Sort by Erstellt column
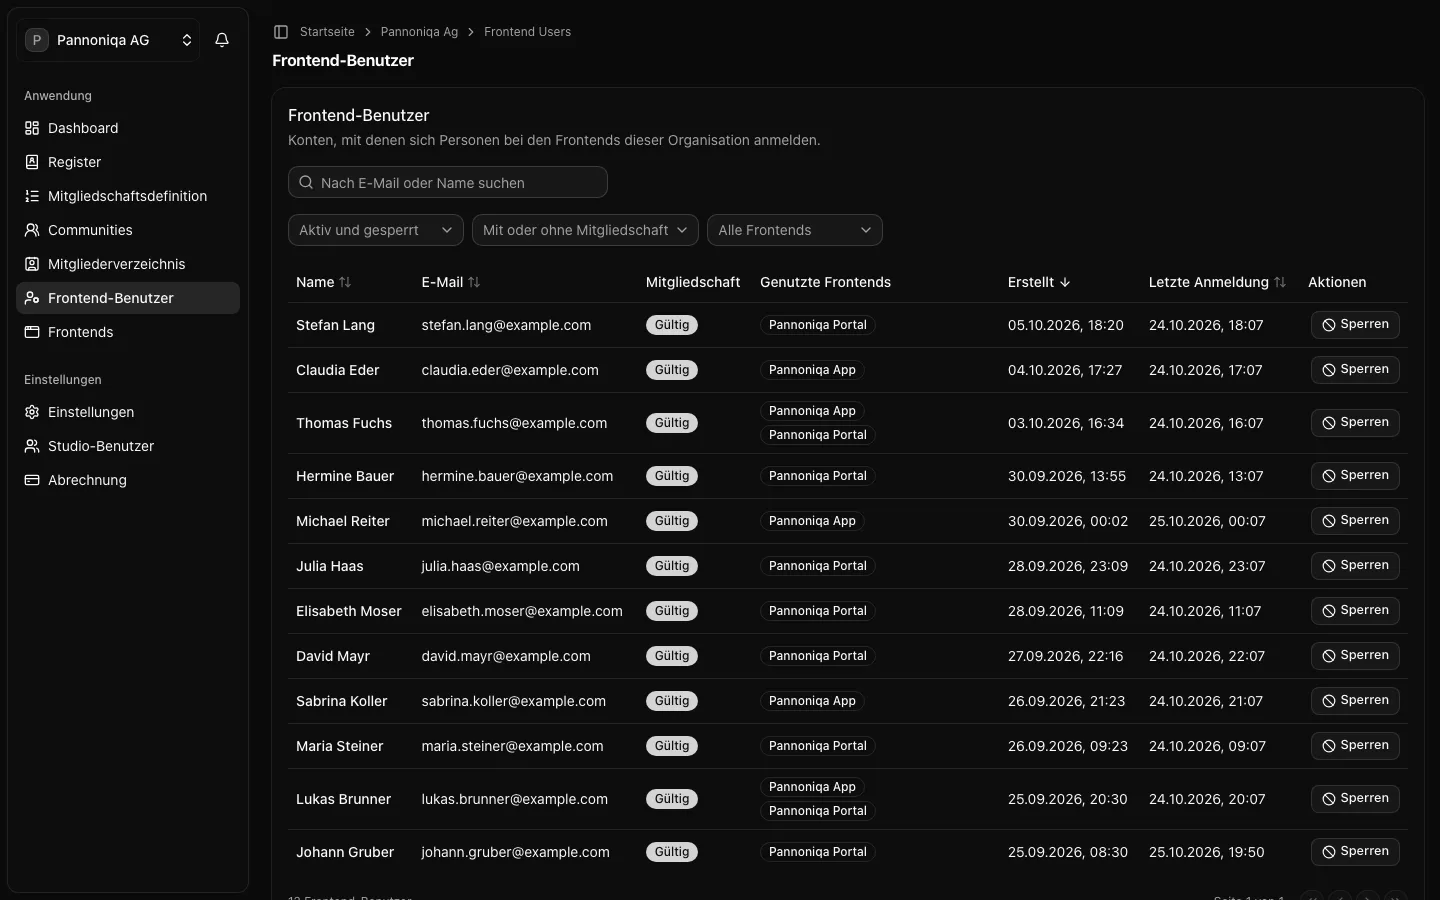 coord(1039,282)
